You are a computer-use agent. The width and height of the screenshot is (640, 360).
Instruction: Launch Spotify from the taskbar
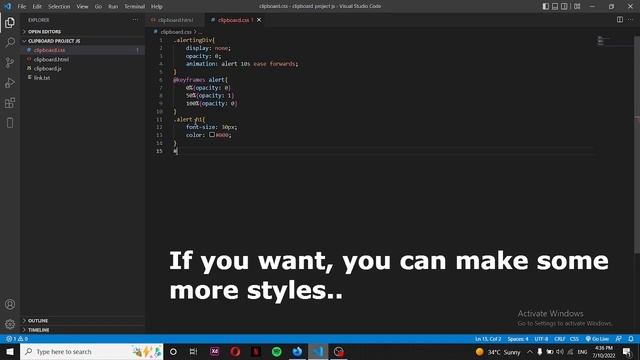point(276,351)
